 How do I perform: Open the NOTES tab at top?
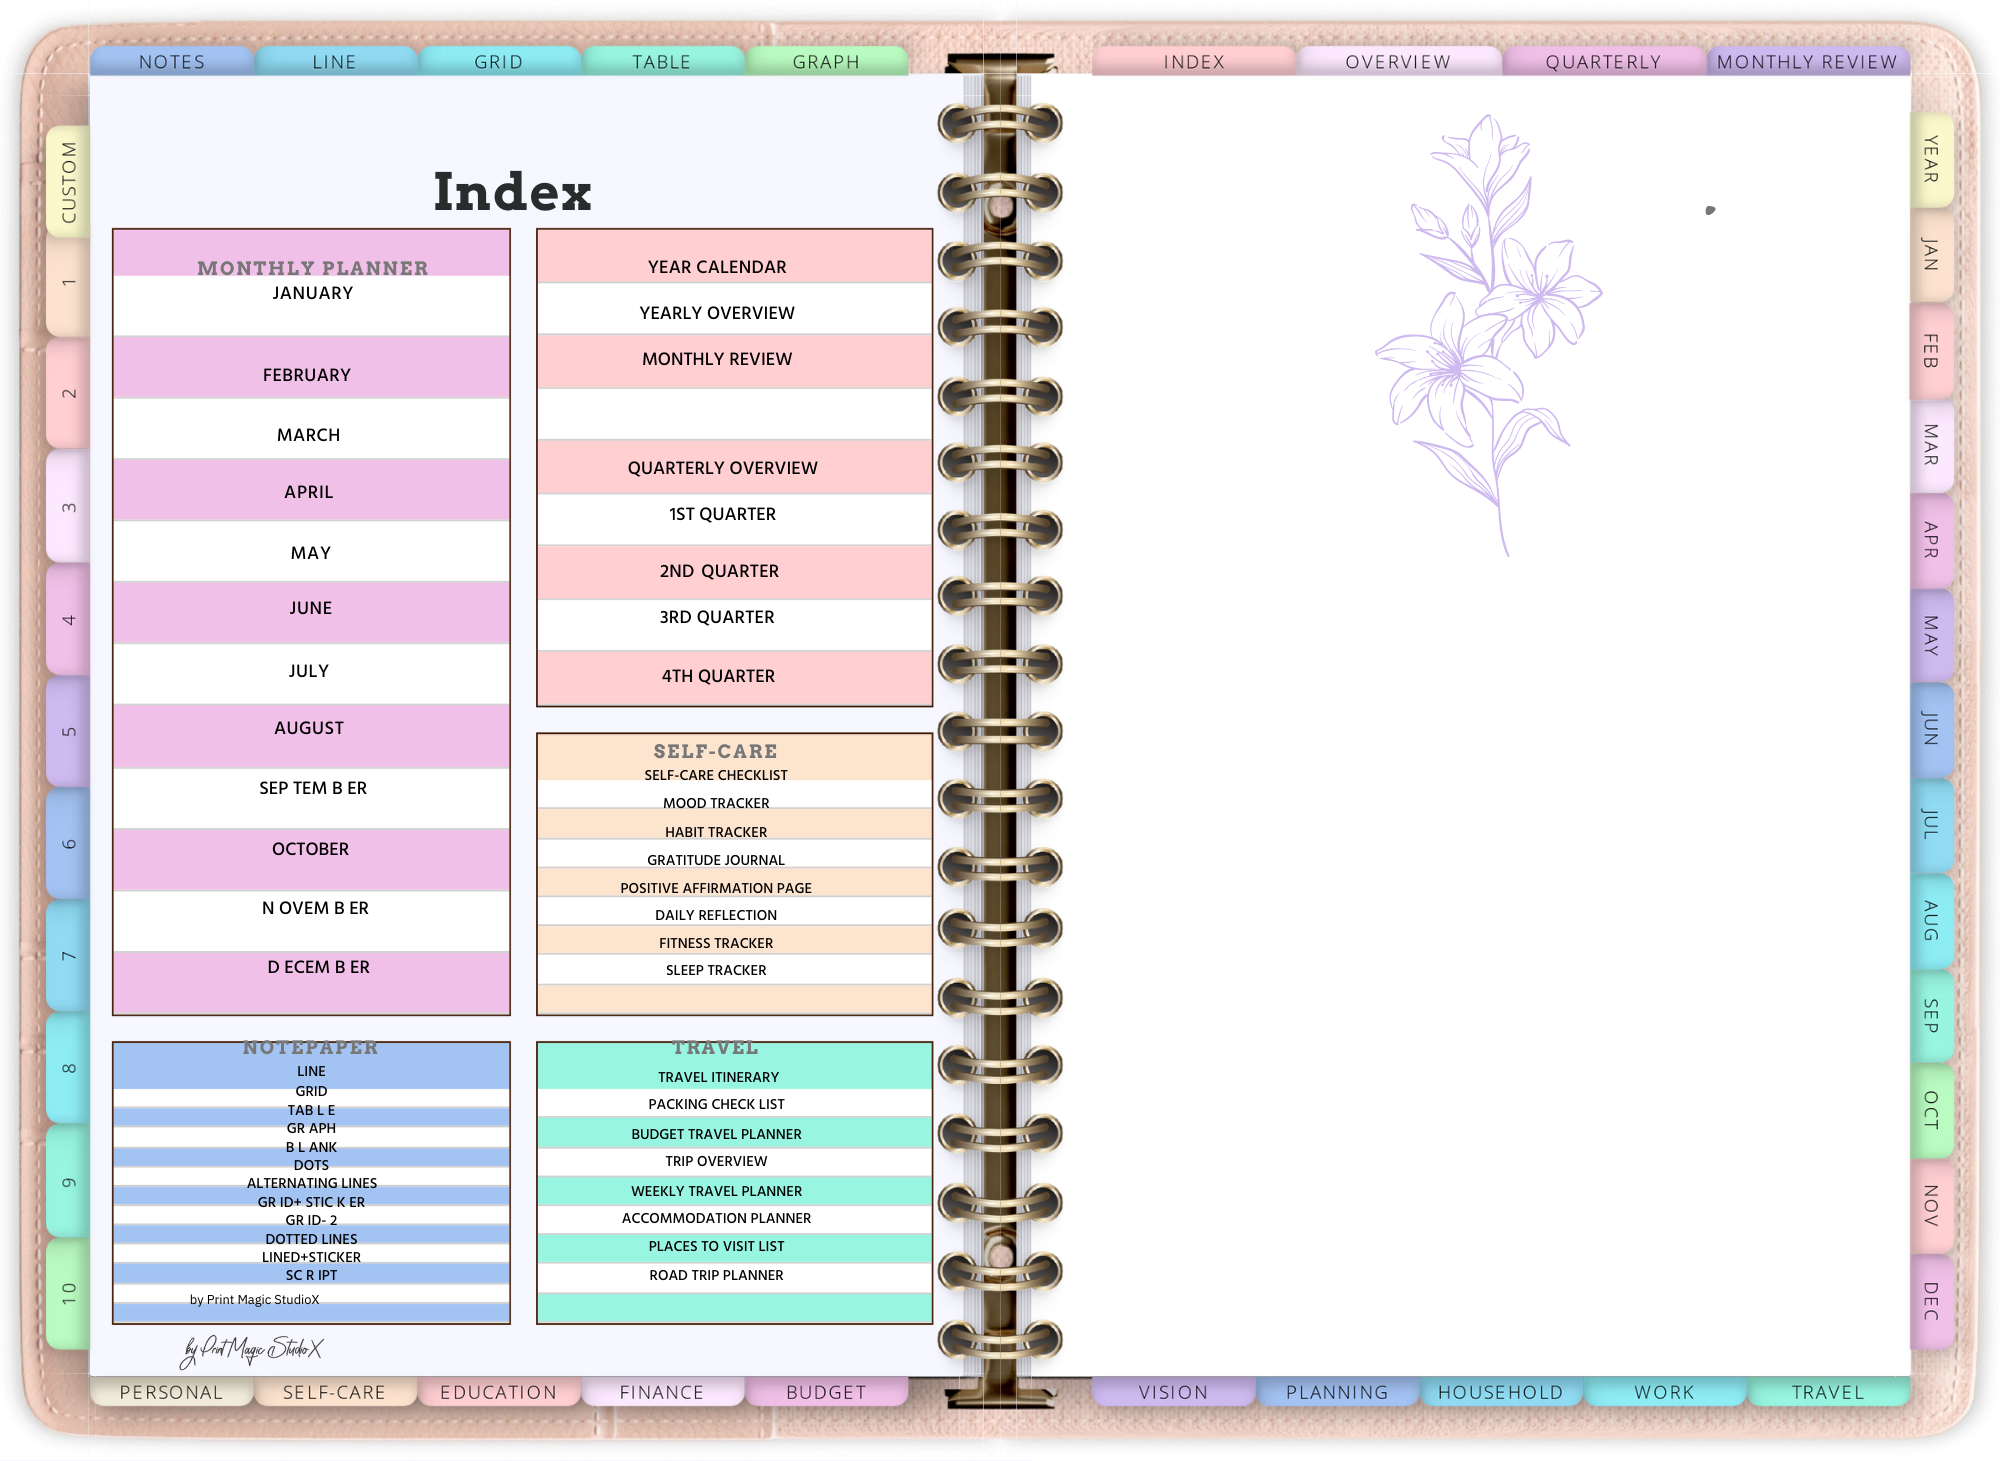[171, 62]
